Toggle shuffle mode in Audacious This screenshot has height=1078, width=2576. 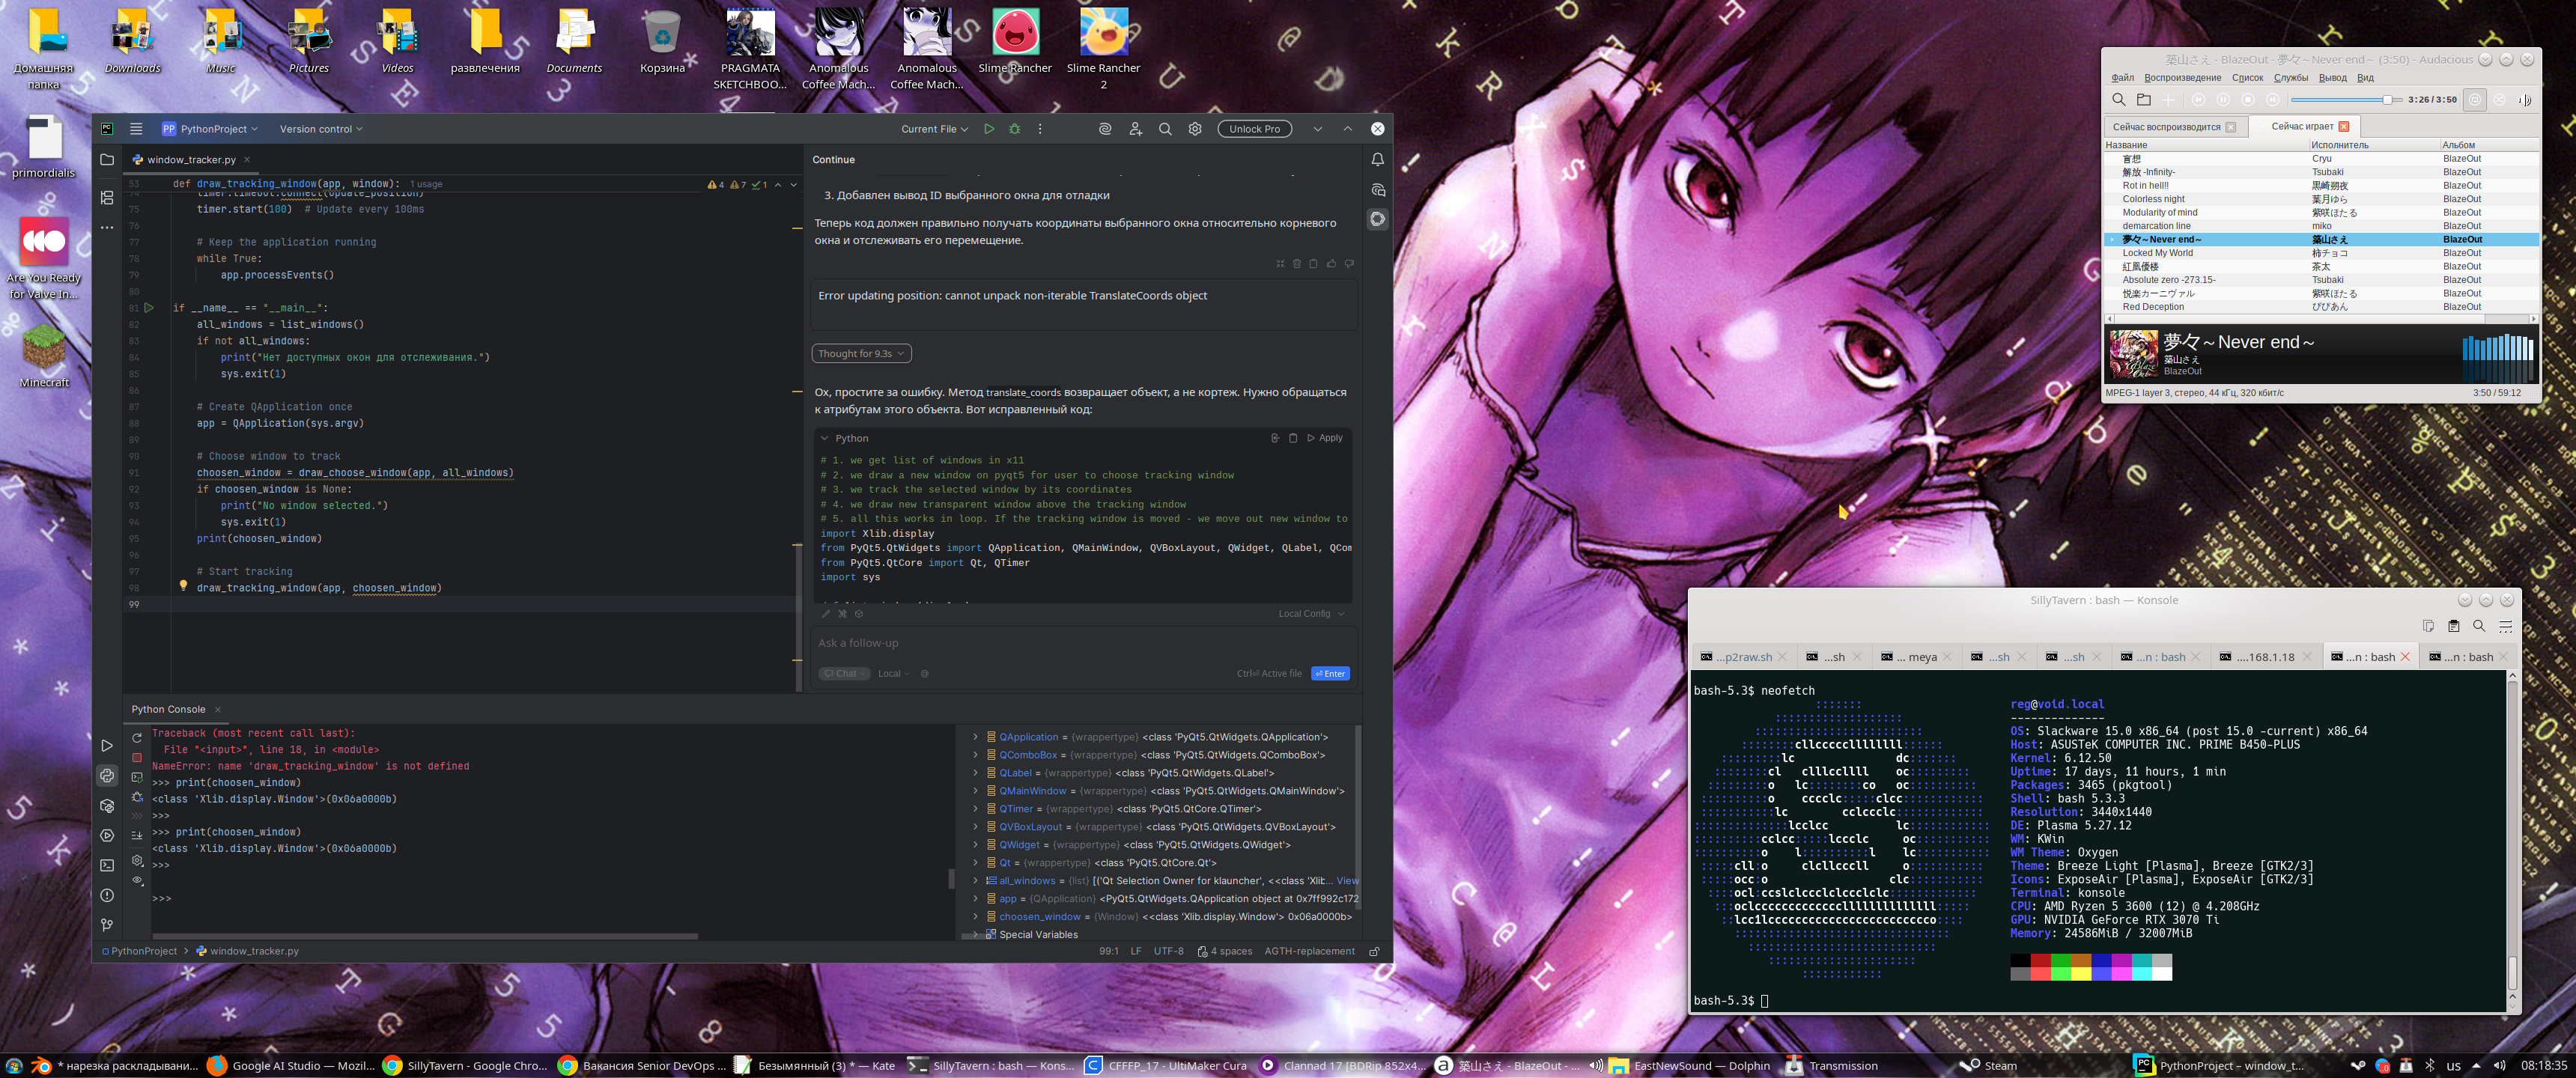pos(2499,100)
